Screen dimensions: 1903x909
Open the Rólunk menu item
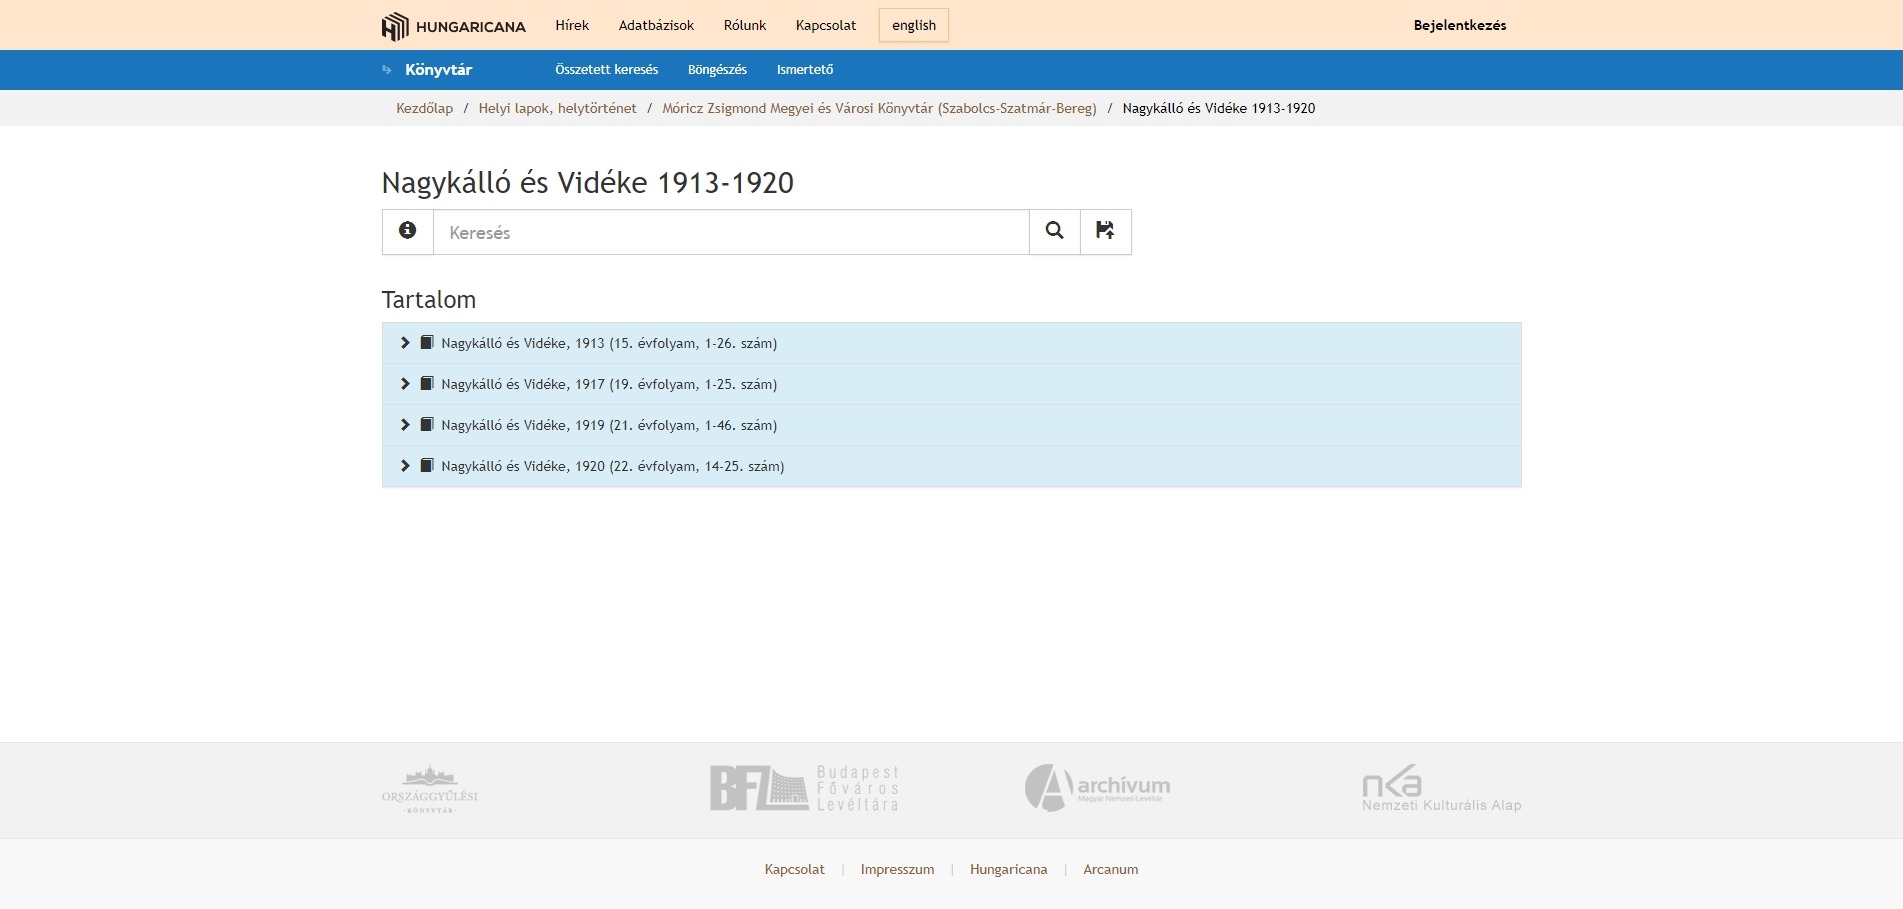(x=745, y=26)
